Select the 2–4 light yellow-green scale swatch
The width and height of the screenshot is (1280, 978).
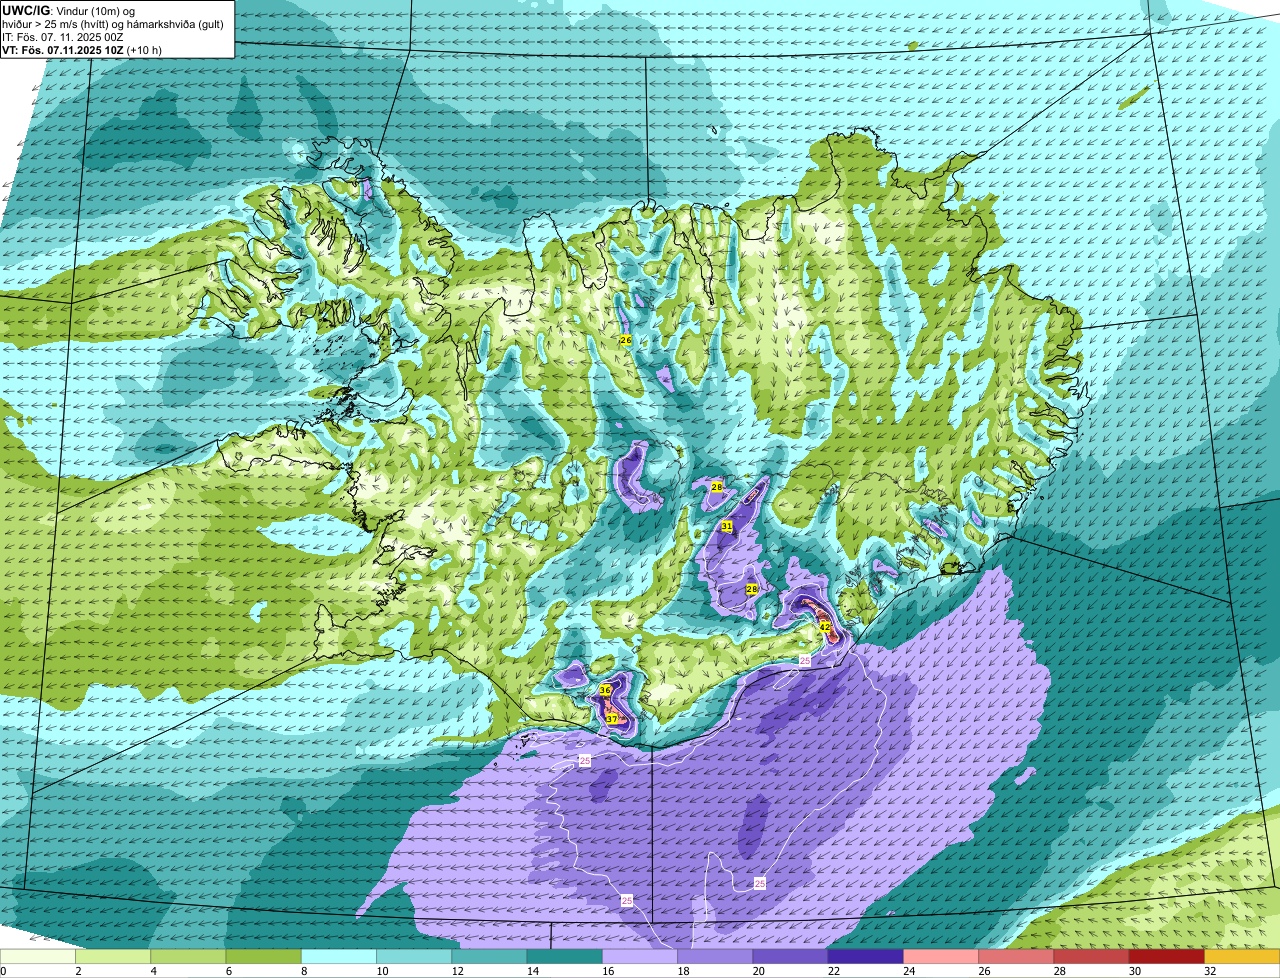tap(113, 956)
